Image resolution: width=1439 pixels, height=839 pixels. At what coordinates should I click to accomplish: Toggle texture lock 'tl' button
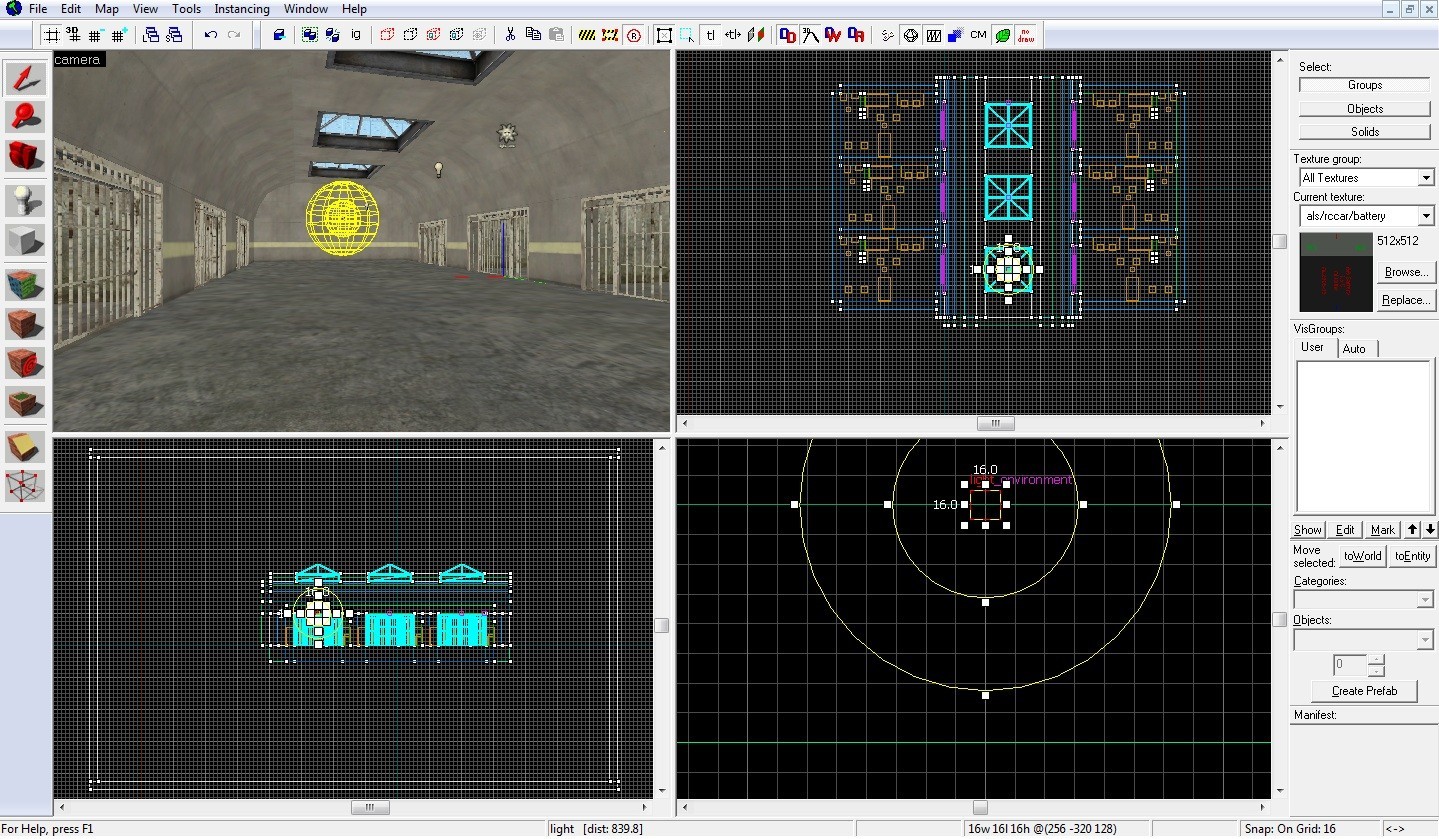coord(710,35)
